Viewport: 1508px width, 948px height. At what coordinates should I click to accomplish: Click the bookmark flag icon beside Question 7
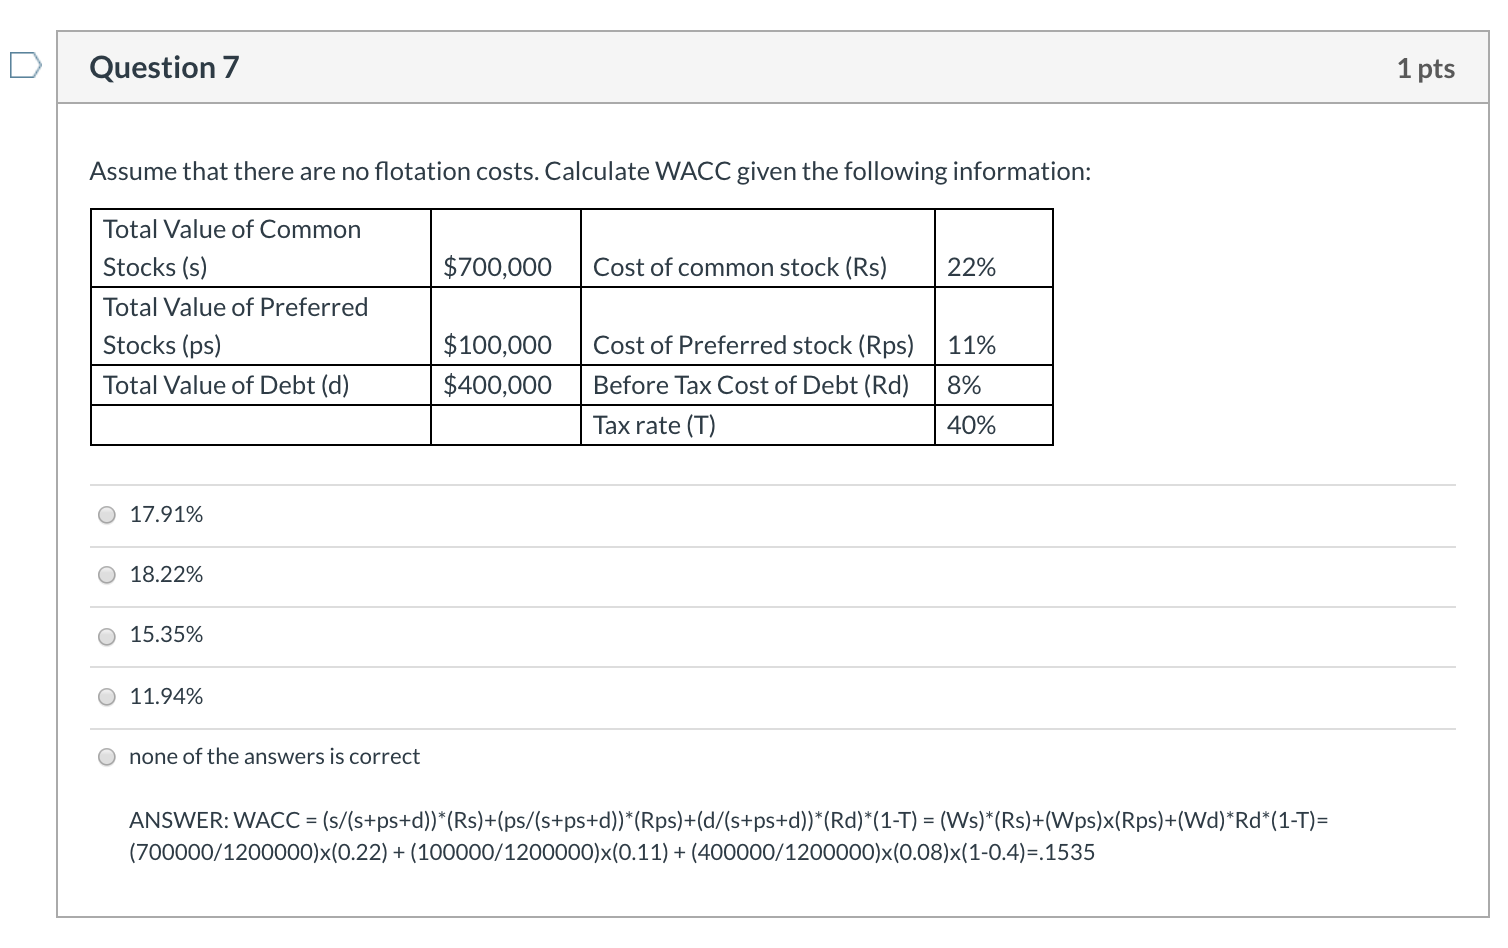coord(25,64)
